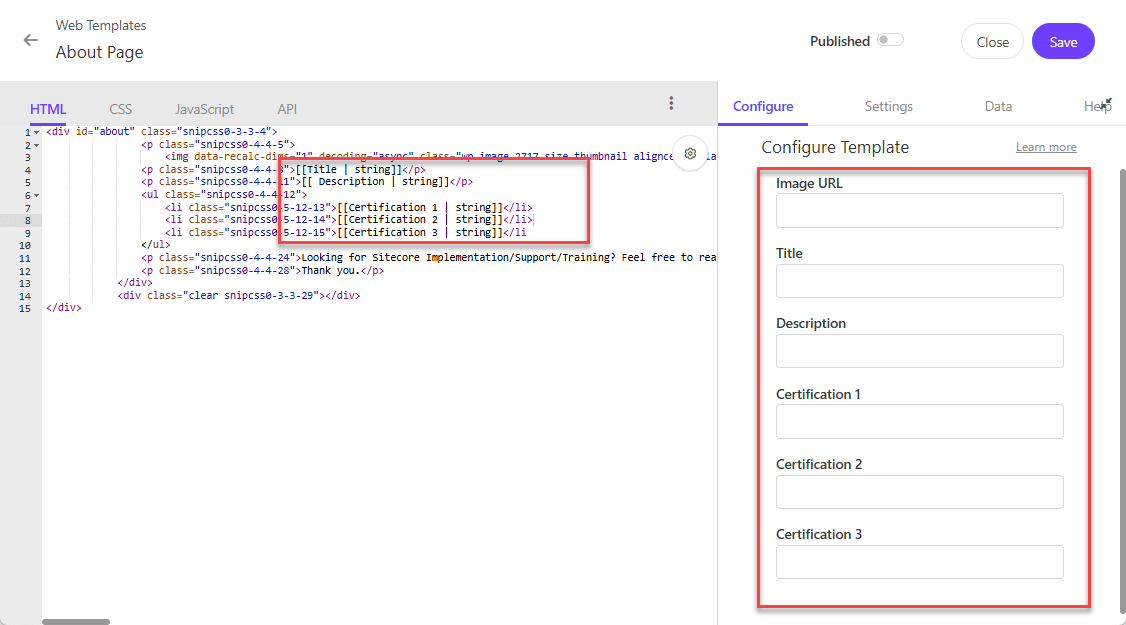Collapse the code fold at line 2
This screenshot has width=1126, height=625.
pos(36,145)
